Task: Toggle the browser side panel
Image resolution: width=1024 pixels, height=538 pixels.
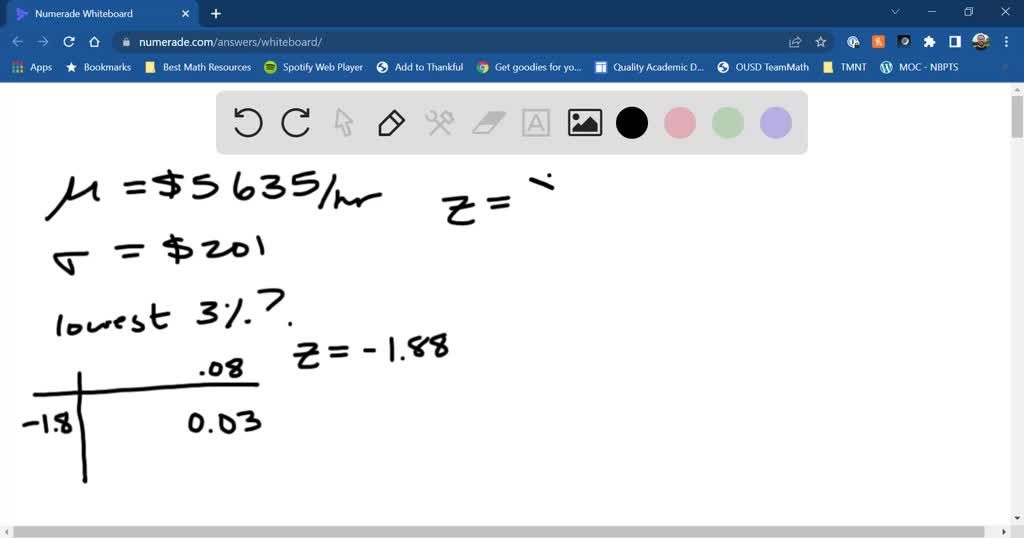Action: (955, 42)
